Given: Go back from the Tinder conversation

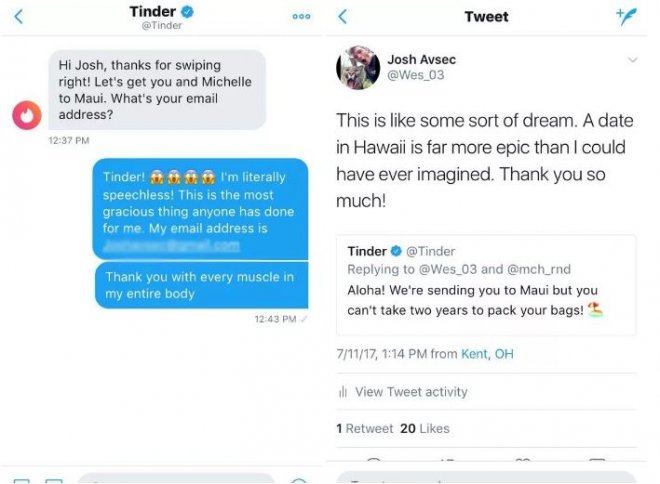Looking at the screenshot, I should click(x=19, y=16).
